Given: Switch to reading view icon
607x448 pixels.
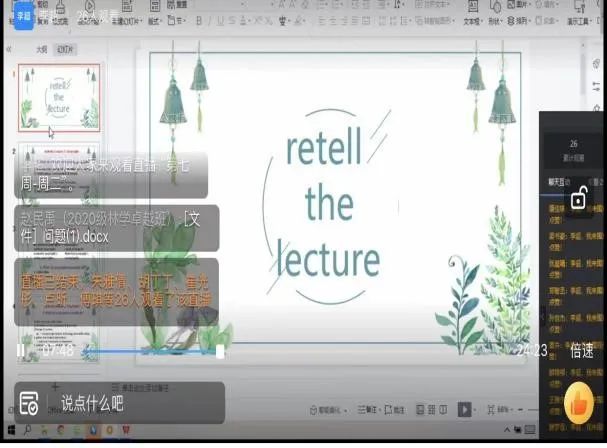Looking at the screenshot, I should tap(444, 409).
